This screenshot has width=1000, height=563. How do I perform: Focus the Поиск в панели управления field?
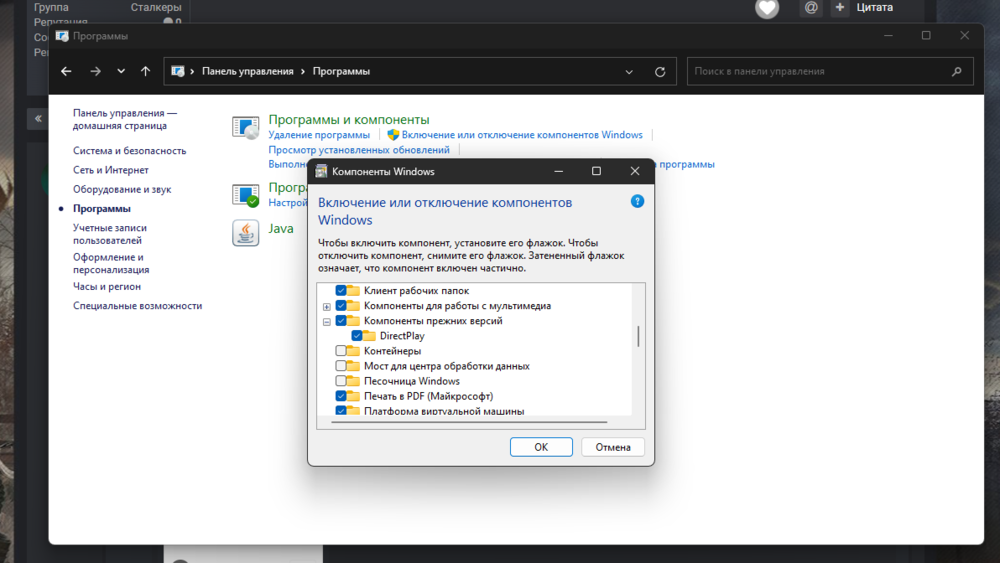coord(830,71)
